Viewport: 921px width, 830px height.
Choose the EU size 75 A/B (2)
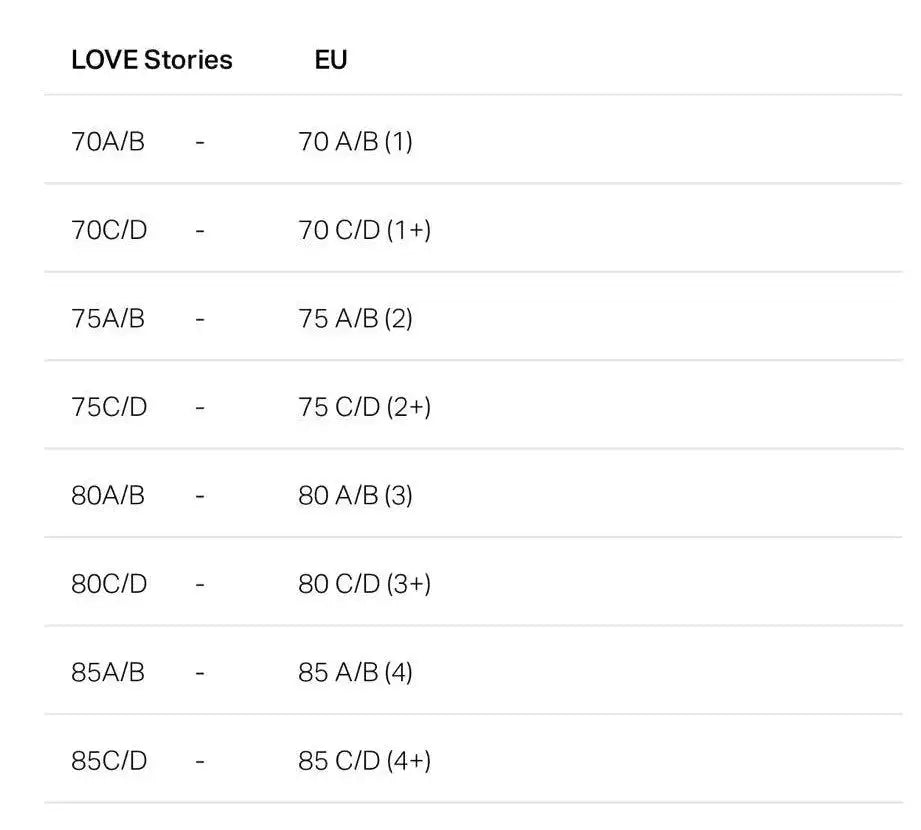tap(355, 319)
